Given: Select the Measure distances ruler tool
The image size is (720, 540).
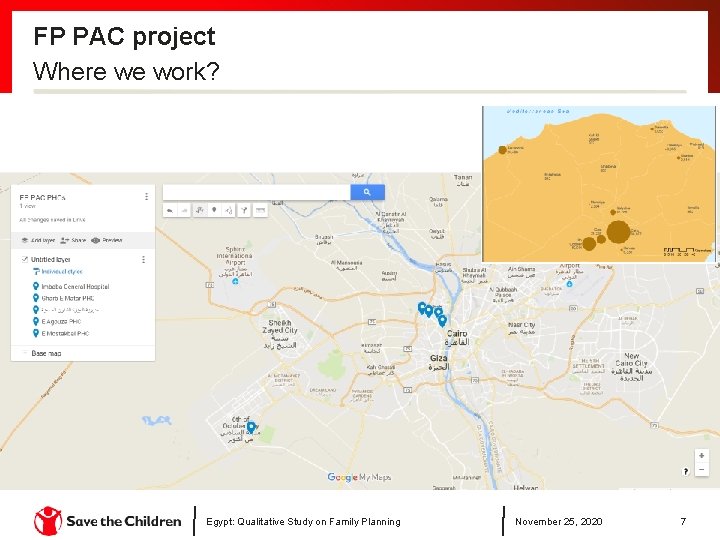Looking at the screenshot, I should (x=260, y=210).
